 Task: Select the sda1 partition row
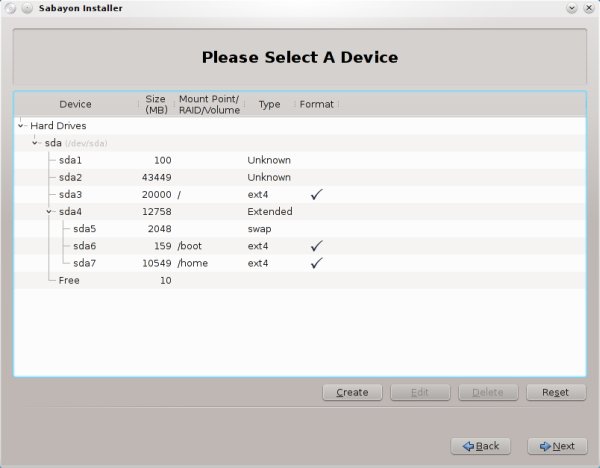(300, 160)
